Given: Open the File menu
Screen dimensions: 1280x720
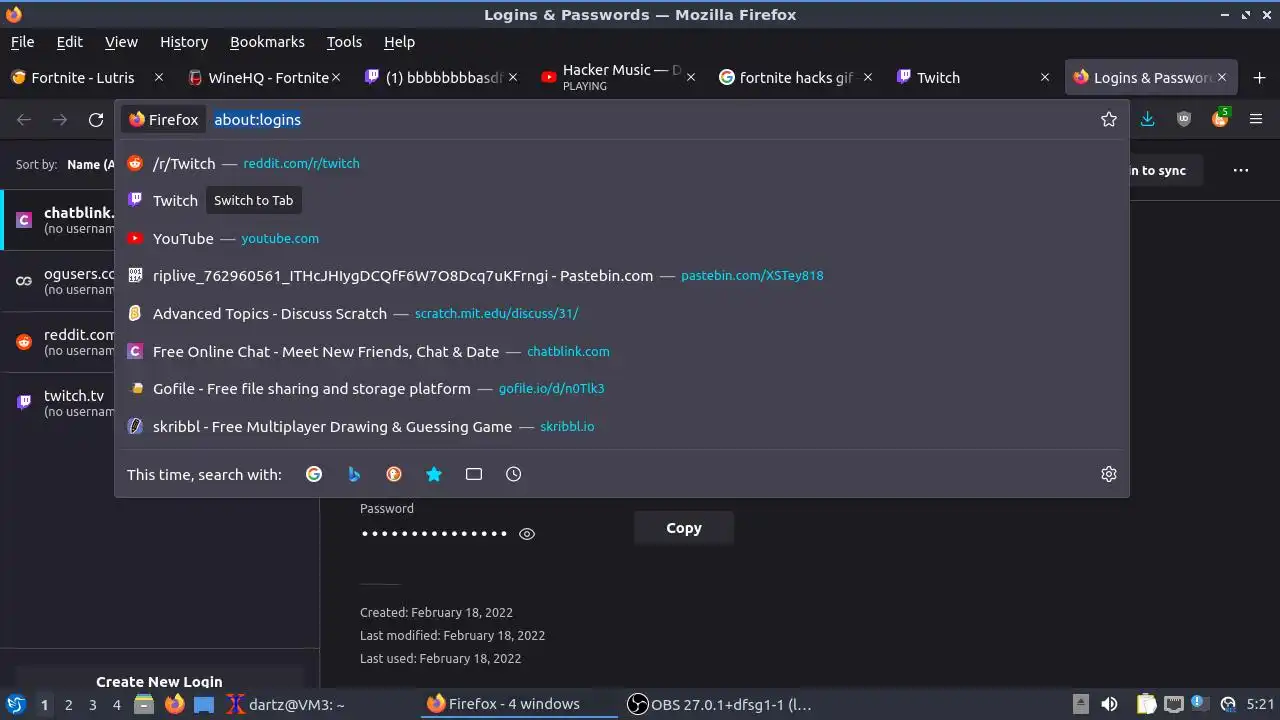Looking at the screenshot, I should (x=22, y=42).
